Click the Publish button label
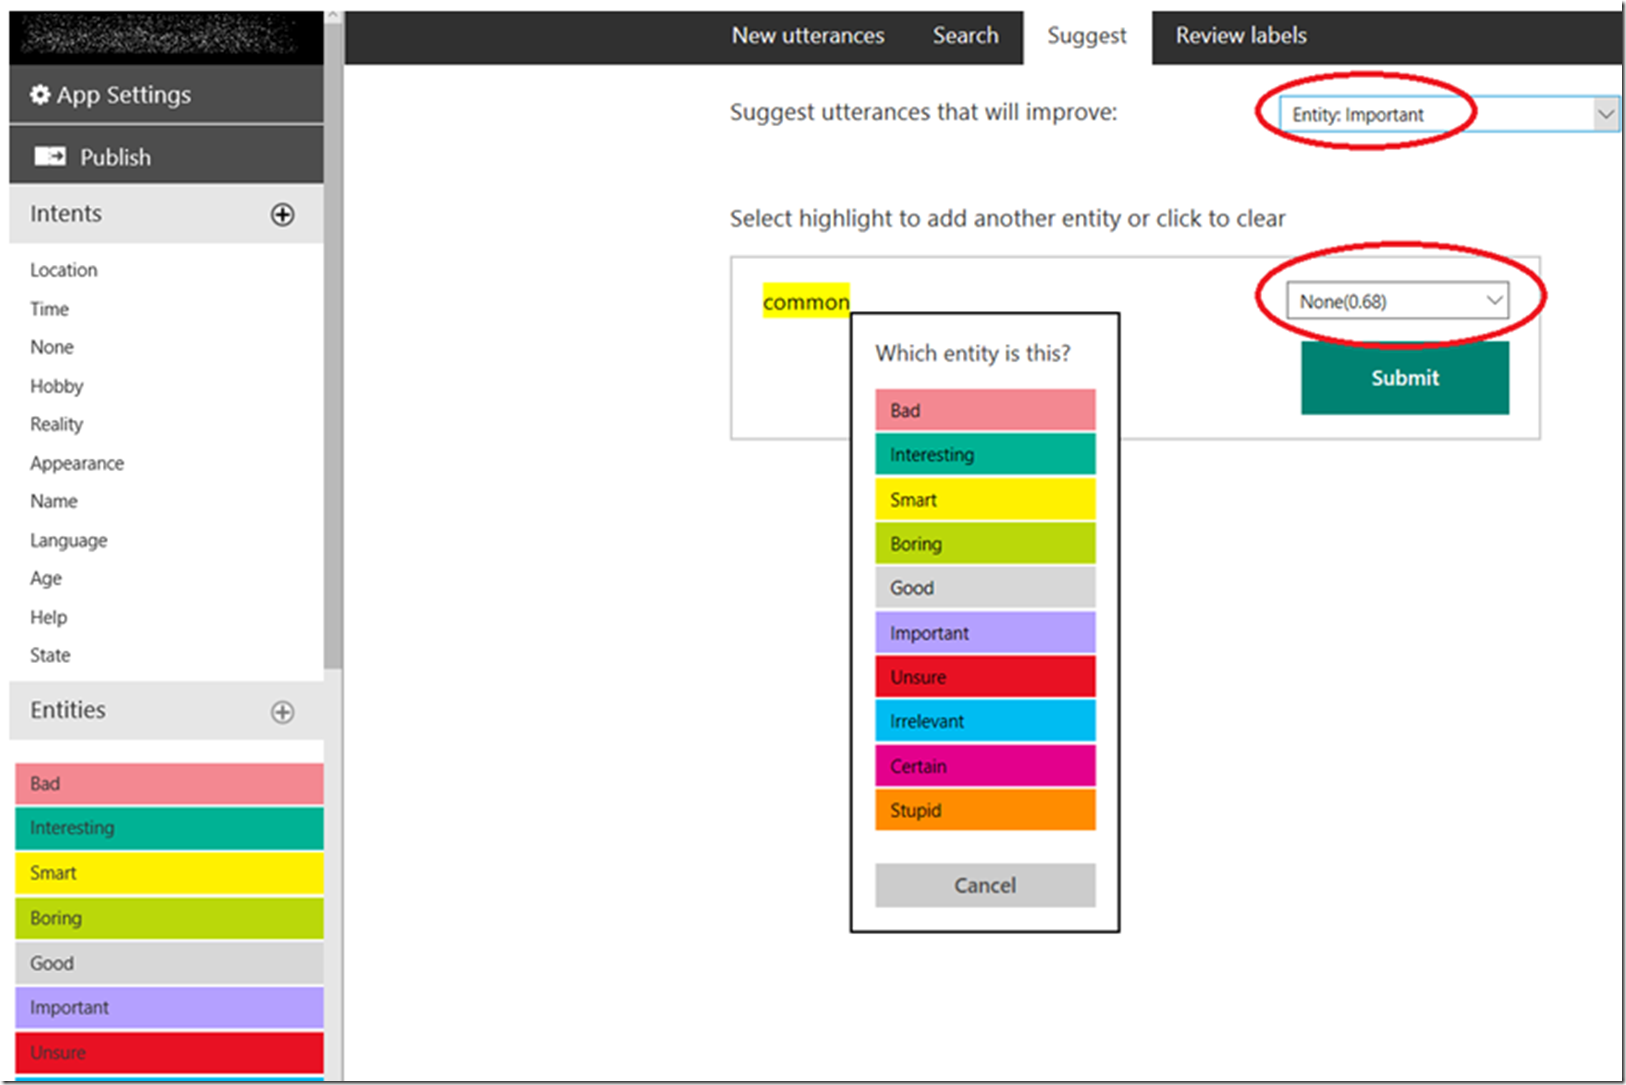 point(115,157)
